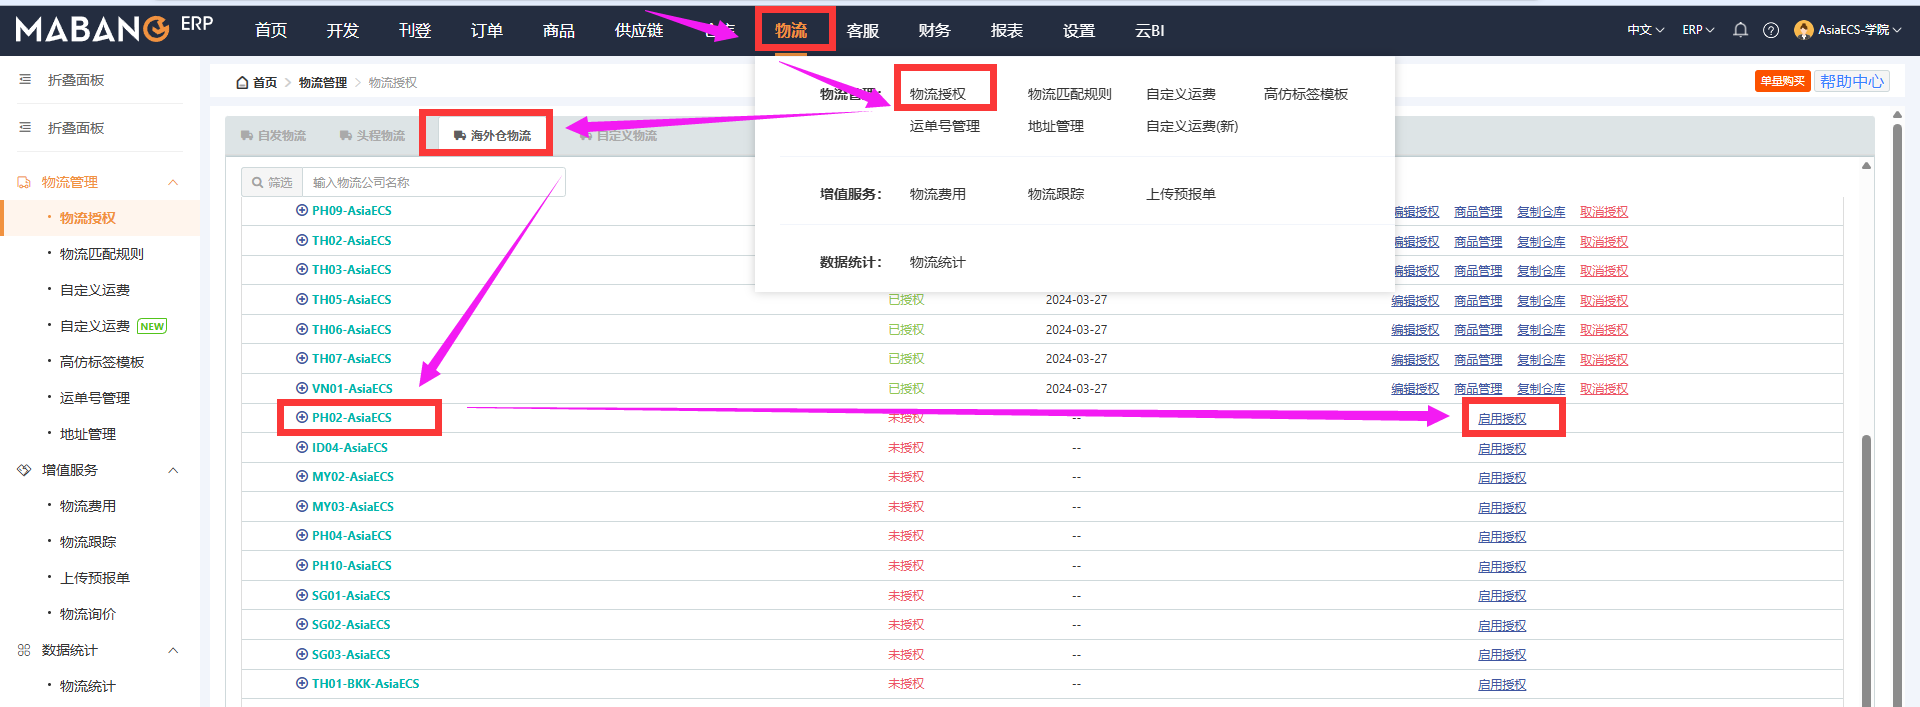The image size is (1920, 707).
Task: Click the home icon in breadcrumb
Action: pyautogui.click(x=242, y=83)
